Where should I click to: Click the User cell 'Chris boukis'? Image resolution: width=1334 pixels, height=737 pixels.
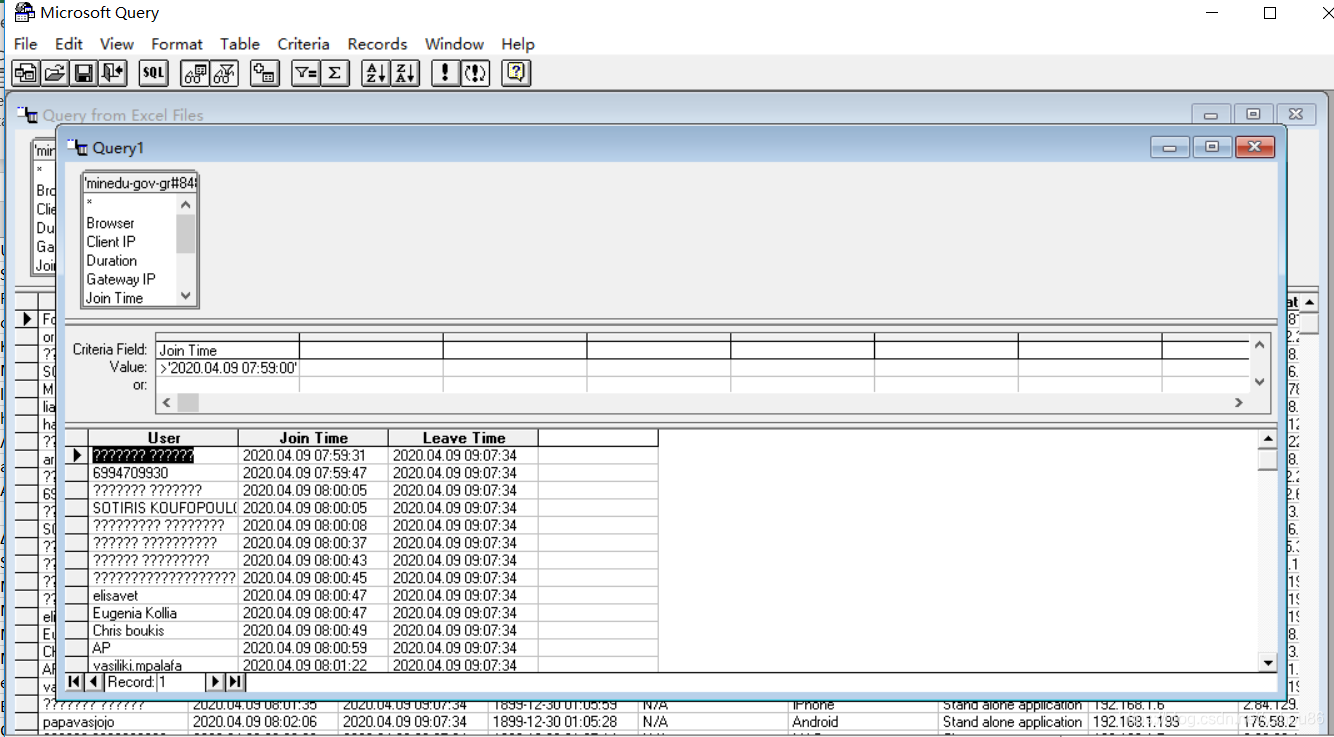(164, 630)
